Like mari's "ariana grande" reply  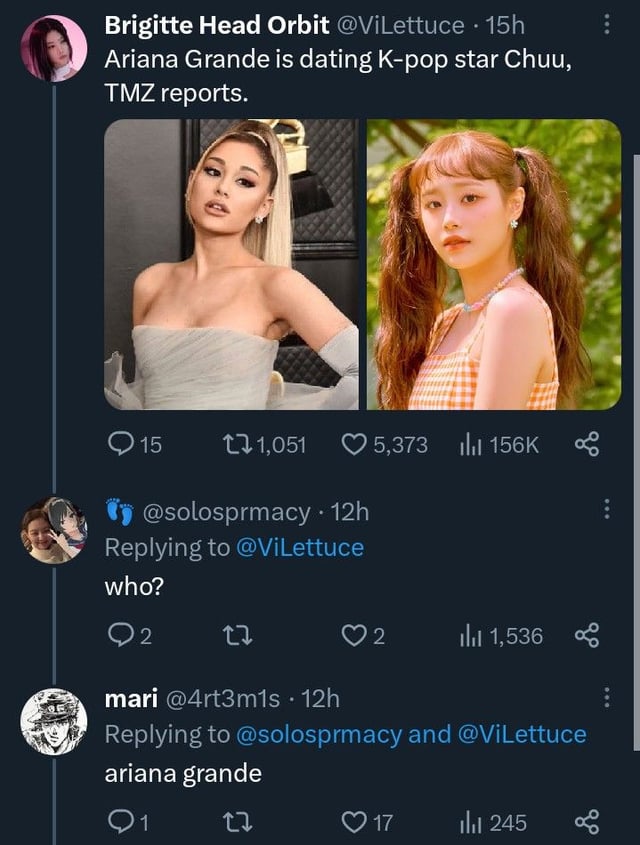354,822
